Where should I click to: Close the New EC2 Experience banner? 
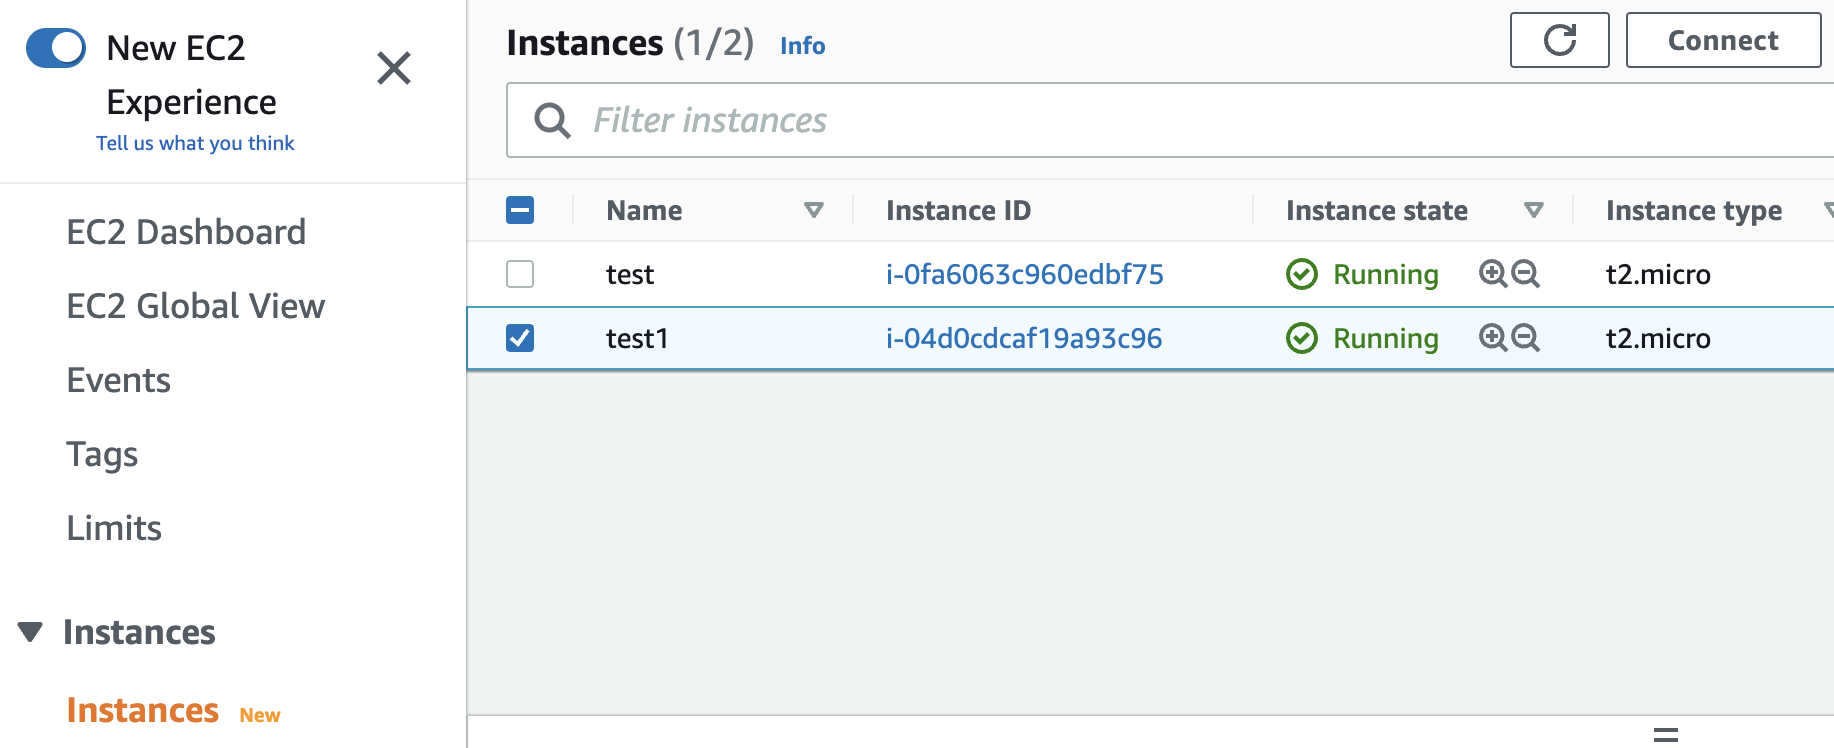[x=394, y=68]
